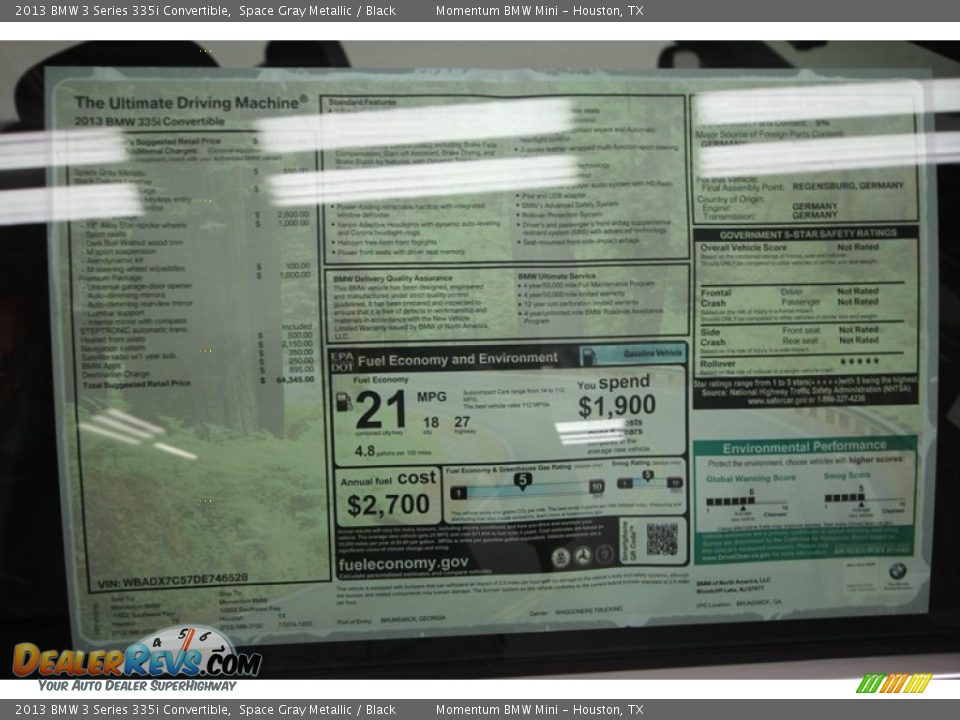This screenshot has width=960, height=720.
Task: Click the rollover five-star rating
Action: click(860, 361)
